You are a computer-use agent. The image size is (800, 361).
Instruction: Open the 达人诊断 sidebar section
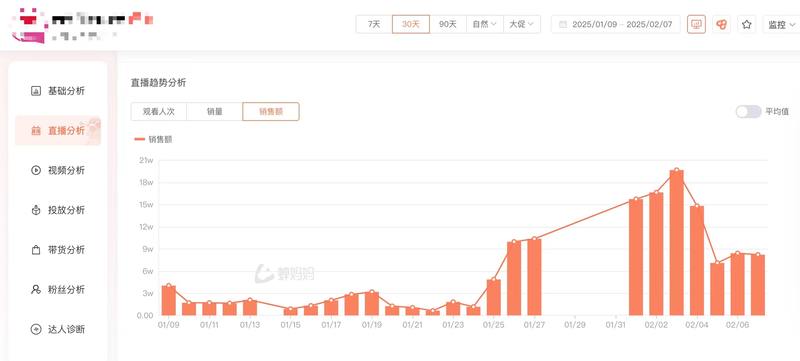[x=58, y=329]
